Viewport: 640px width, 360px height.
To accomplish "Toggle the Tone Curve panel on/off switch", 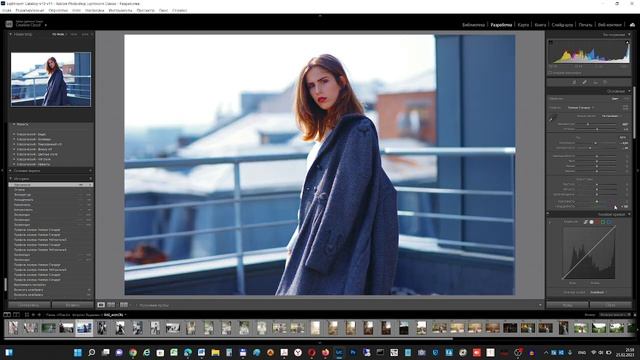I will click(548, 214).
